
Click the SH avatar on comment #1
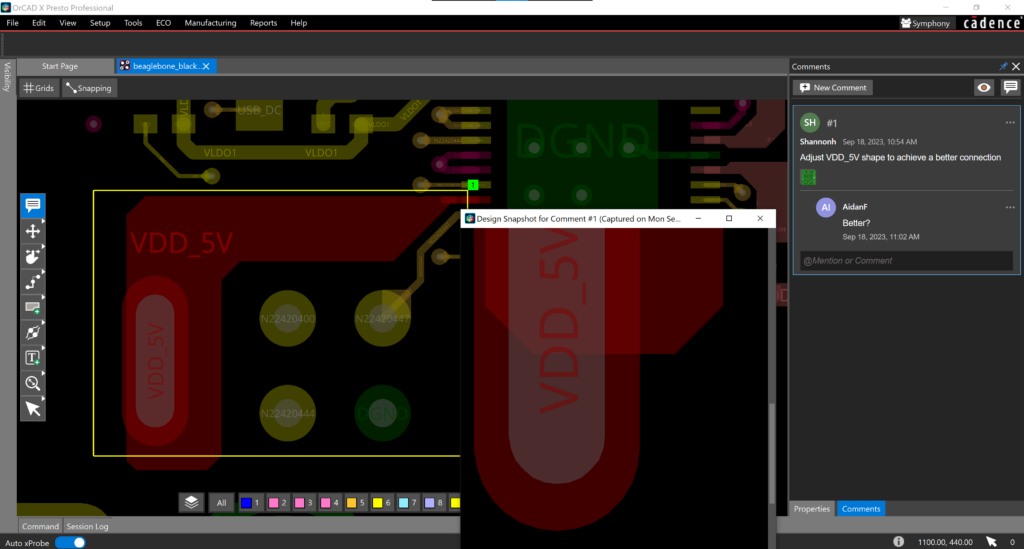pyautogui.click(x=810, y=122)
